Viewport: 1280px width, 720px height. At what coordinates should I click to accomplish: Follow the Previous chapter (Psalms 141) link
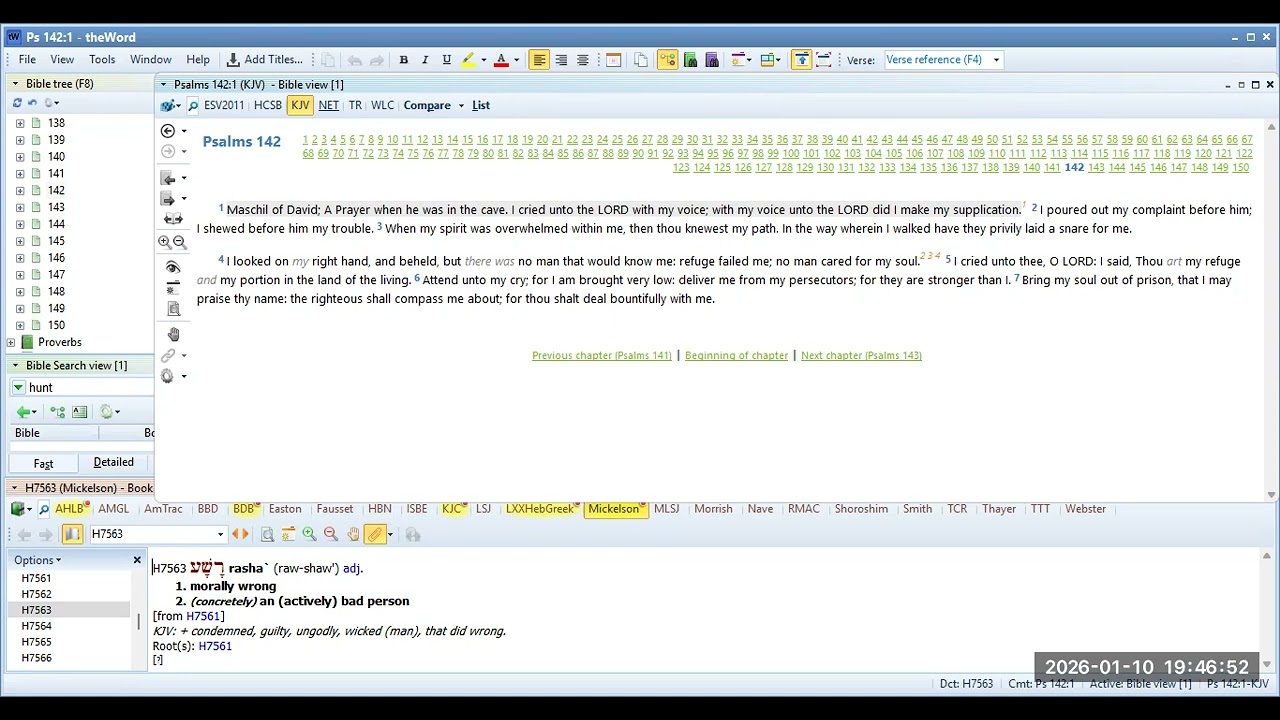[602, 356]
